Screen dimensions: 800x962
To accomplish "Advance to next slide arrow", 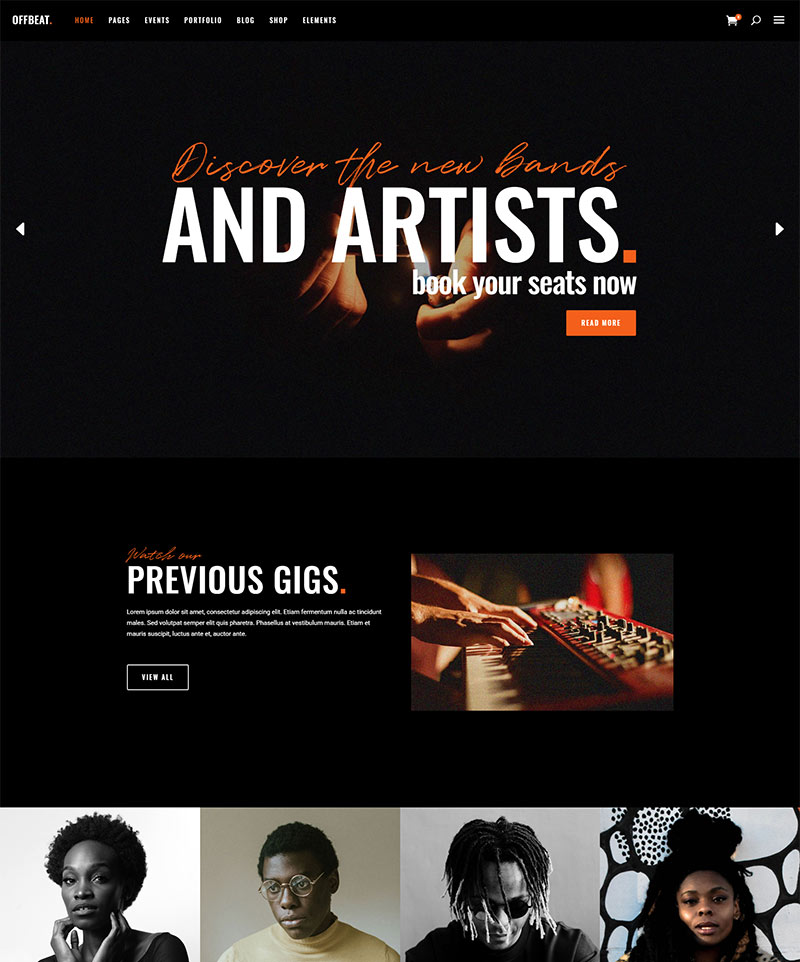I will (x=779, y=229).
